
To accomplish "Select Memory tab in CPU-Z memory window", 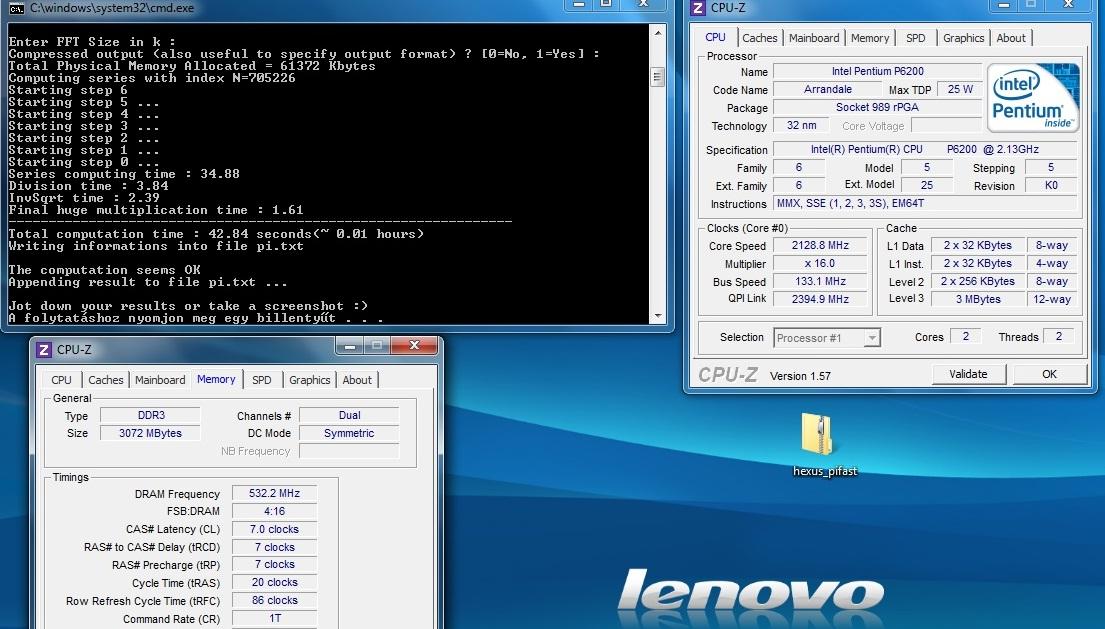I will 216,379.
